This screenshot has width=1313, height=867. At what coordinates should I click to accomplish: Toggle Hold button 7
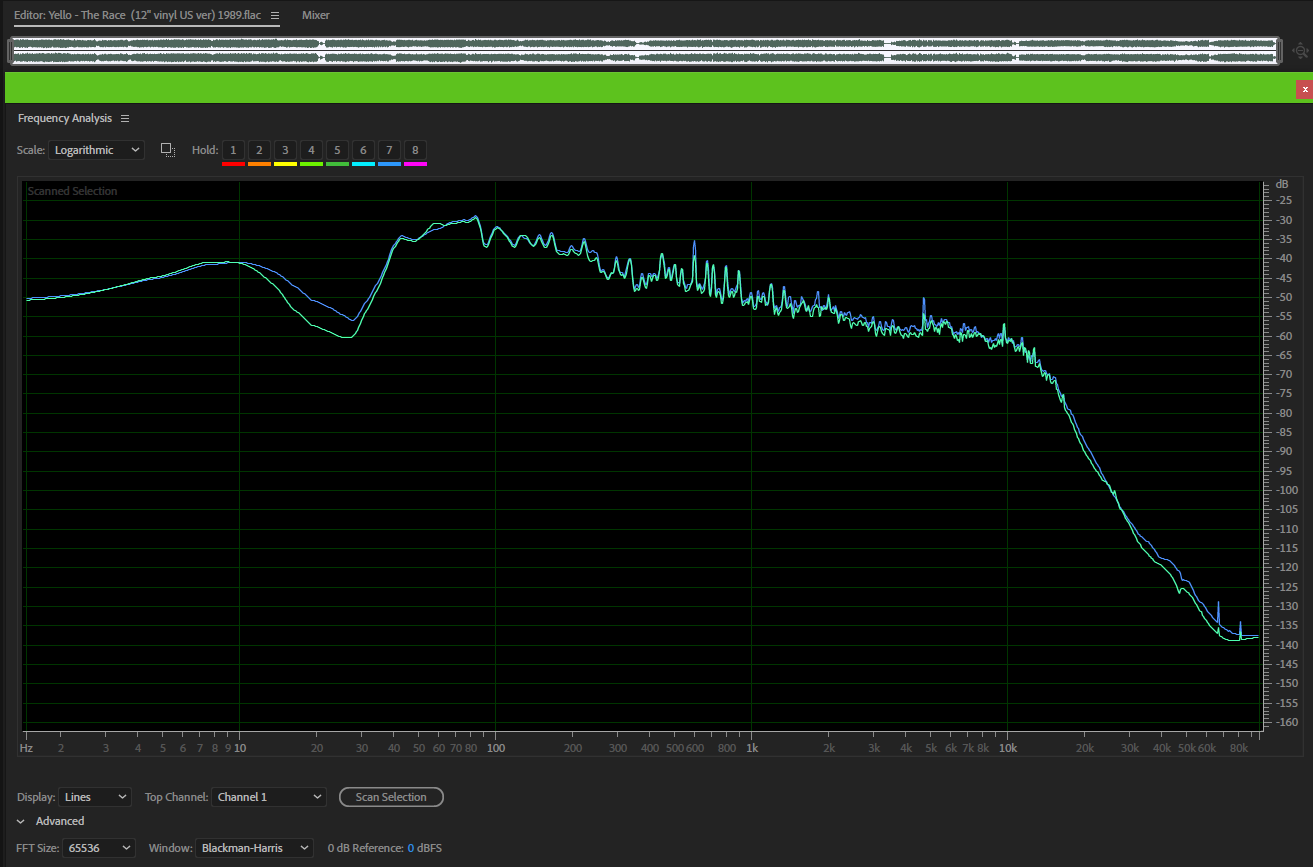coord(389,150)
